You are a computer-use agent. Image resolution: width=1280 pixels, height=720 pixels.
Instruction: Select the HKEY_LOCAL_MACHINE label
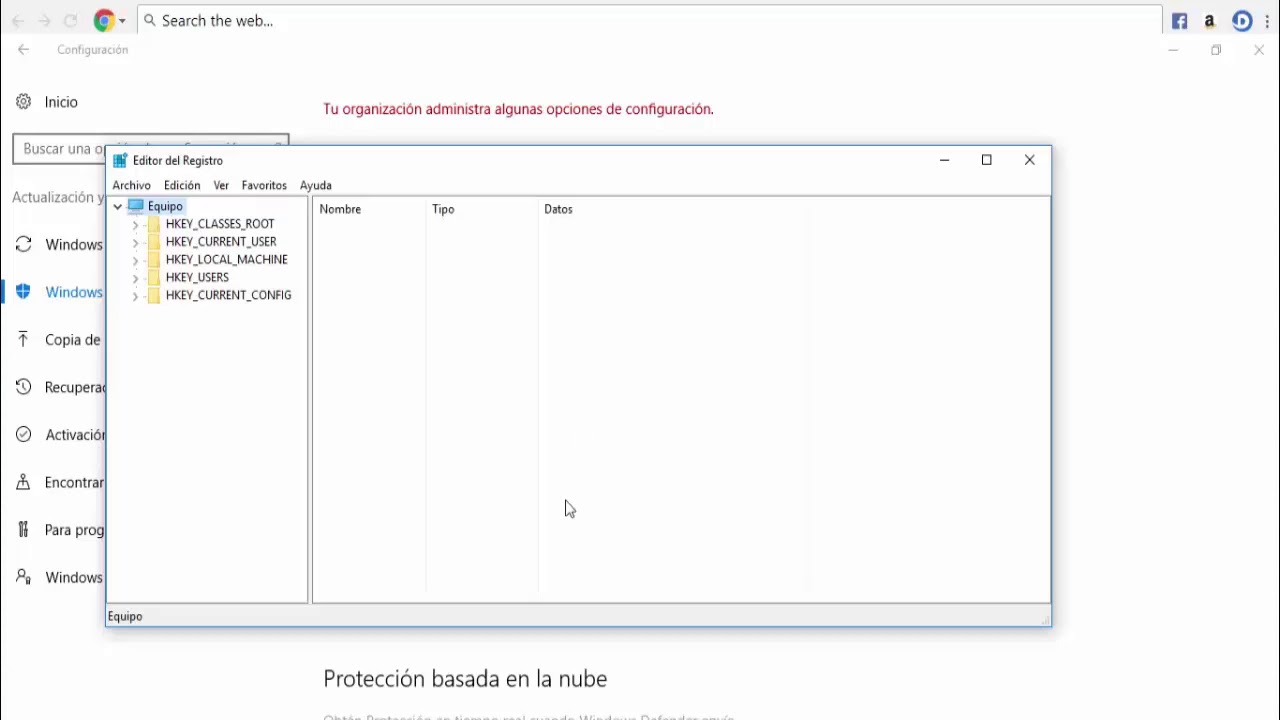tap(227, 260)
